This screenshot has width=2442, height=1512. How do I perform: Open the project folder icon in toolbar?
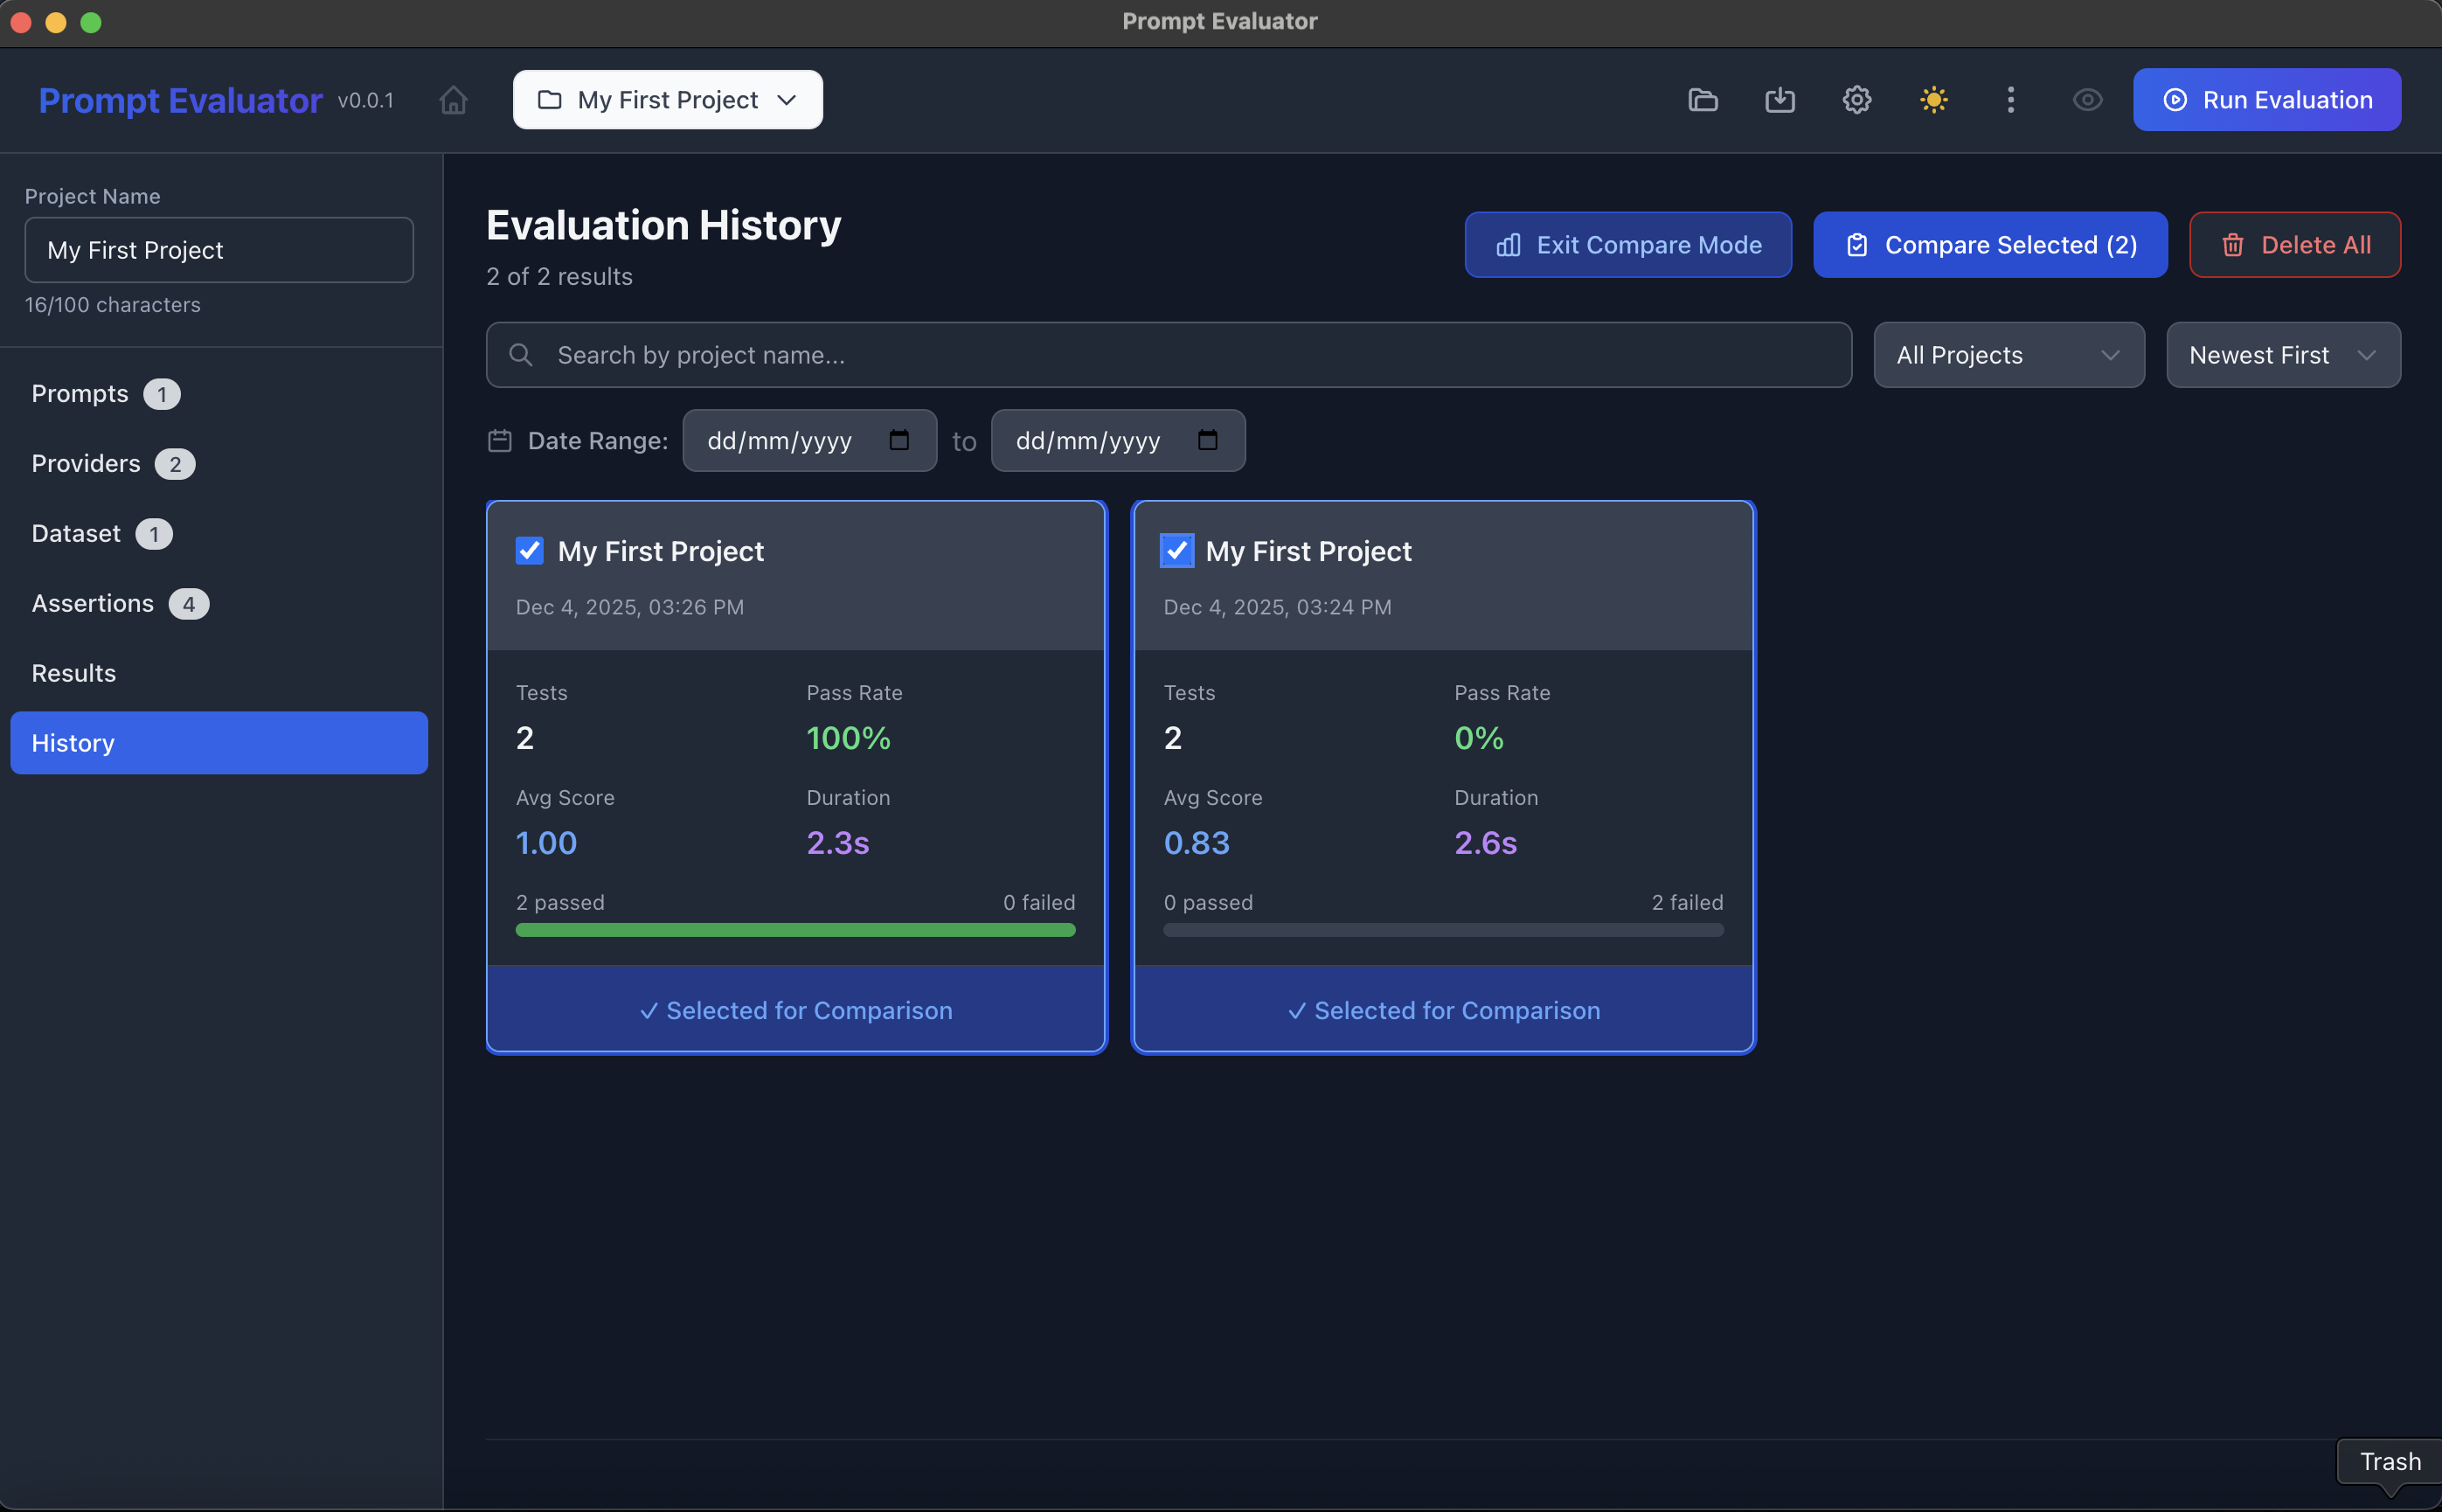[x=1702, y=100]
